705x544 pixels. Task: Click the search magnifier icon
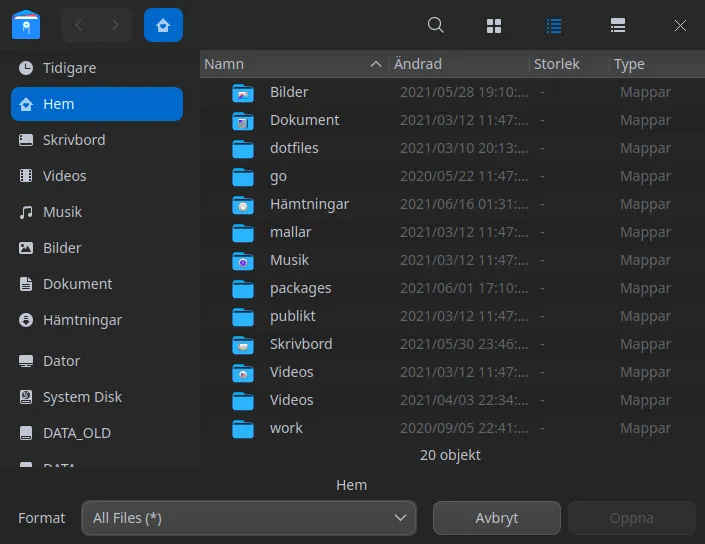point(435,25)
